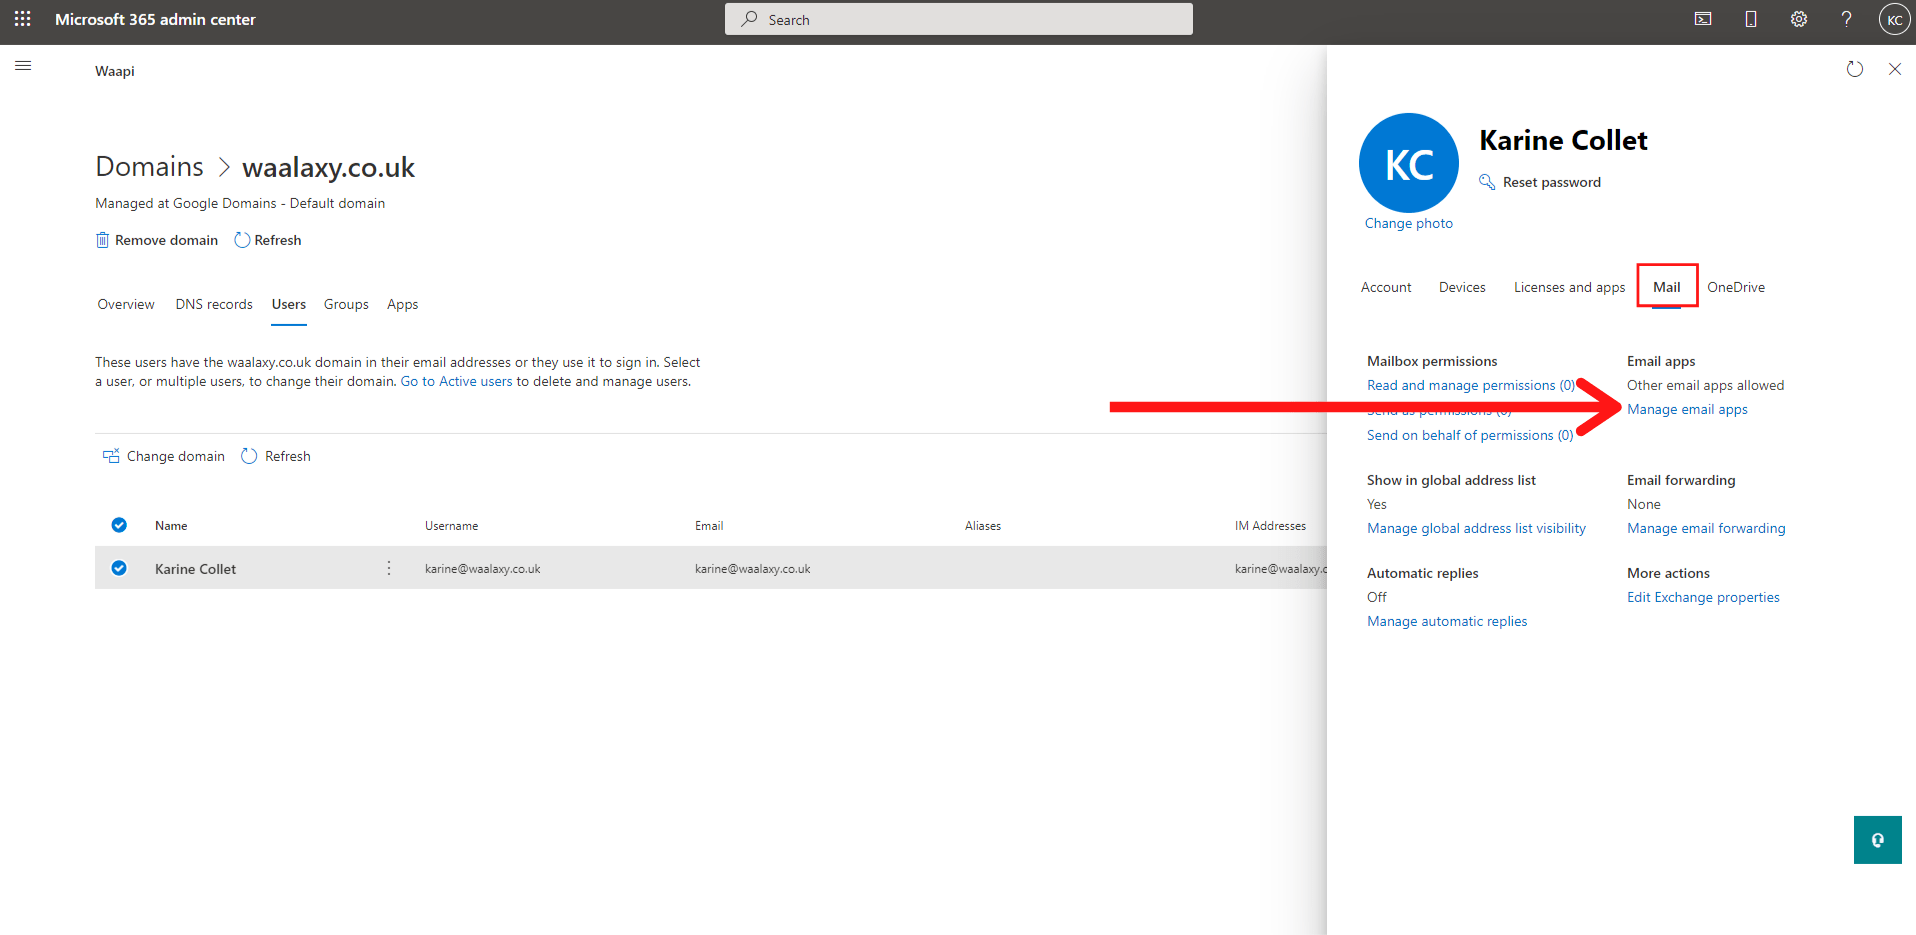Uncheck the Karine Collet row checkbox

(x=119, y=568)
